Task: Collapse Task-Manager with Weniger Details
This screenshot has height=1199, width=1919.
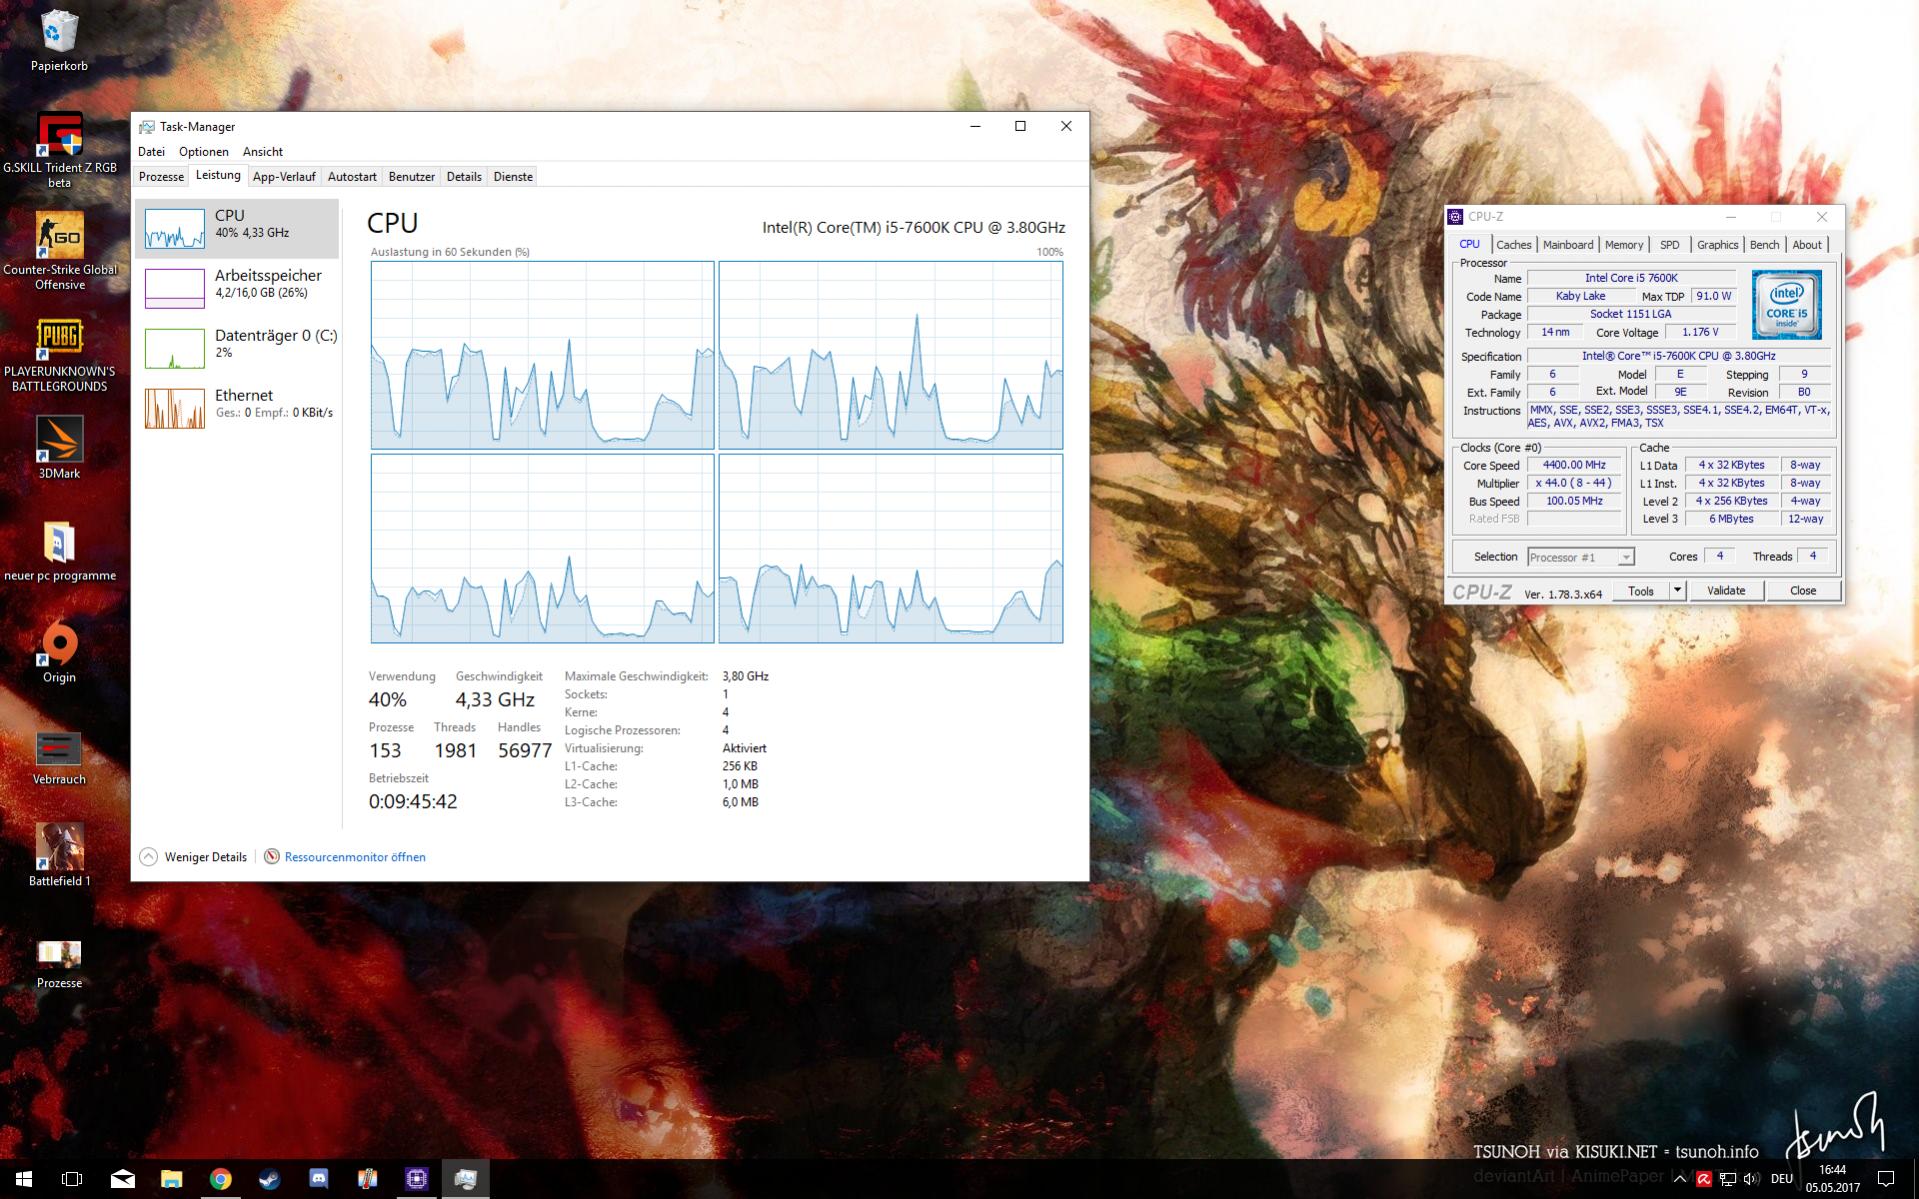Action: [x=194, y=857]
